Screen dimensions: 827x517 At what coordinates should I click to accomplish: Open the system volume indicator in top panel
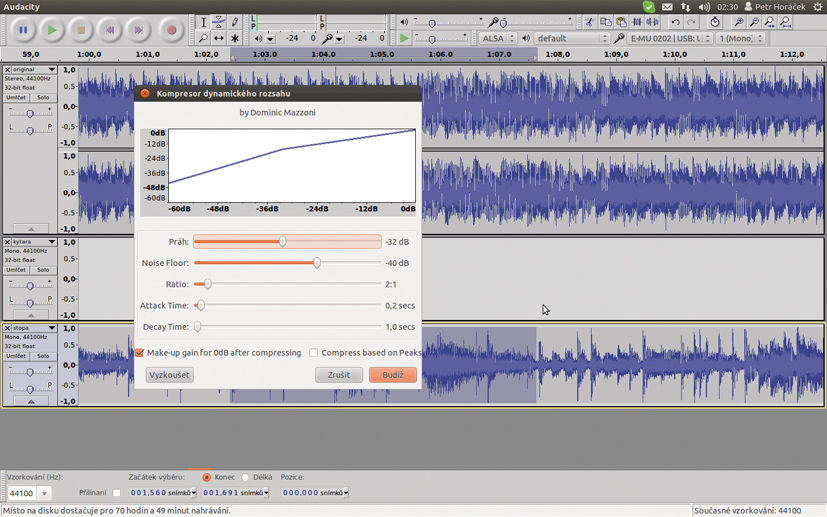click(704, 7)
